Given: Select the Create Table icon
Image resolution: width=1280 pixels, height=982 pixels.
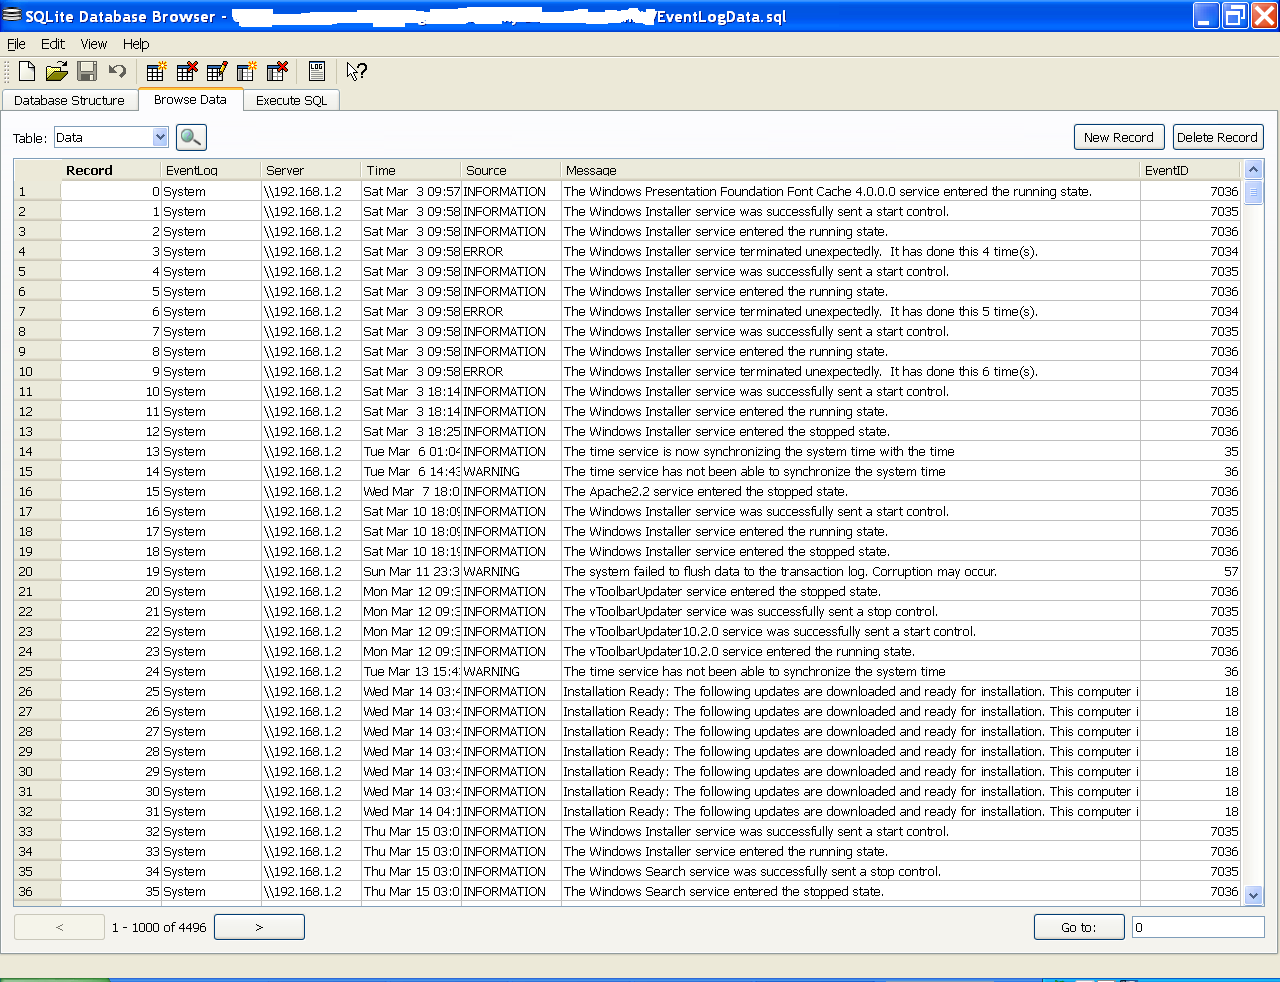Looking at the screenshot, I should [155, 71].
